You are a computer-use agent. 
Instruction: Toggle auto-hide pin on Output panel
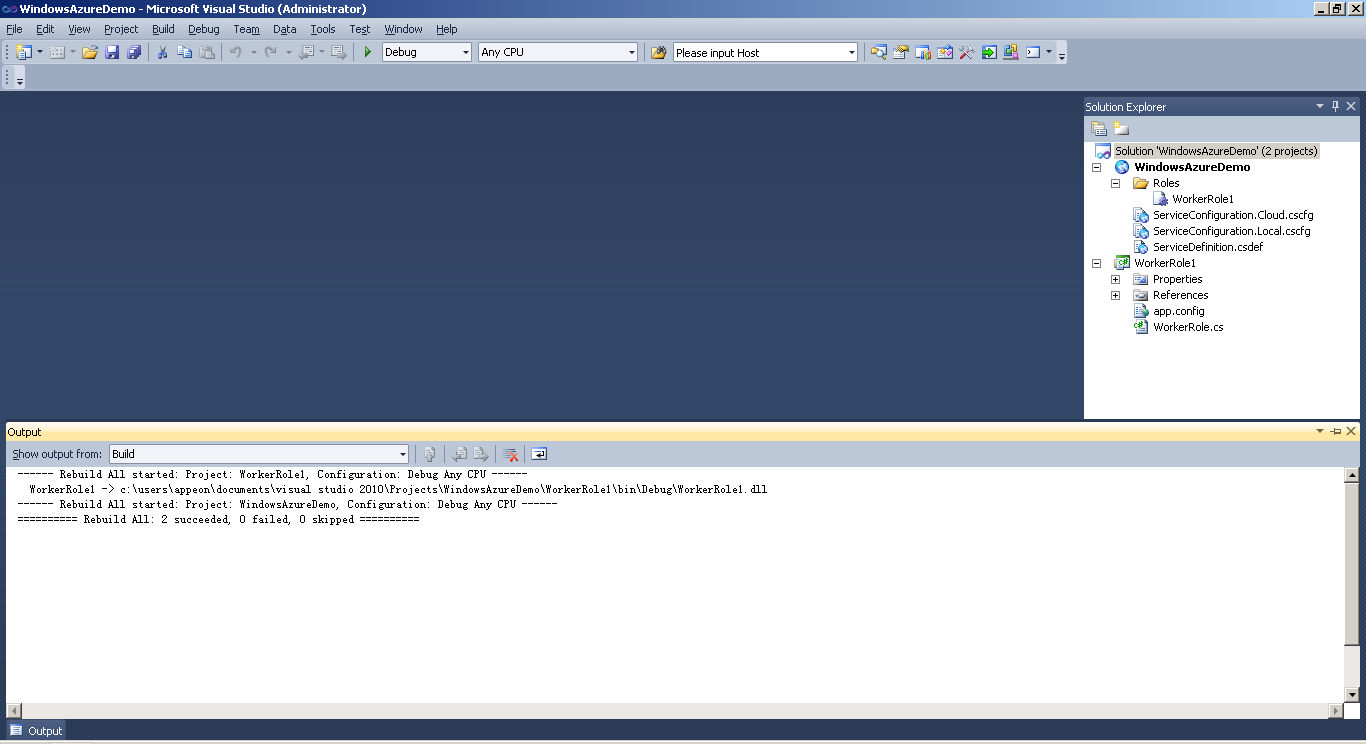point(1335,431)
